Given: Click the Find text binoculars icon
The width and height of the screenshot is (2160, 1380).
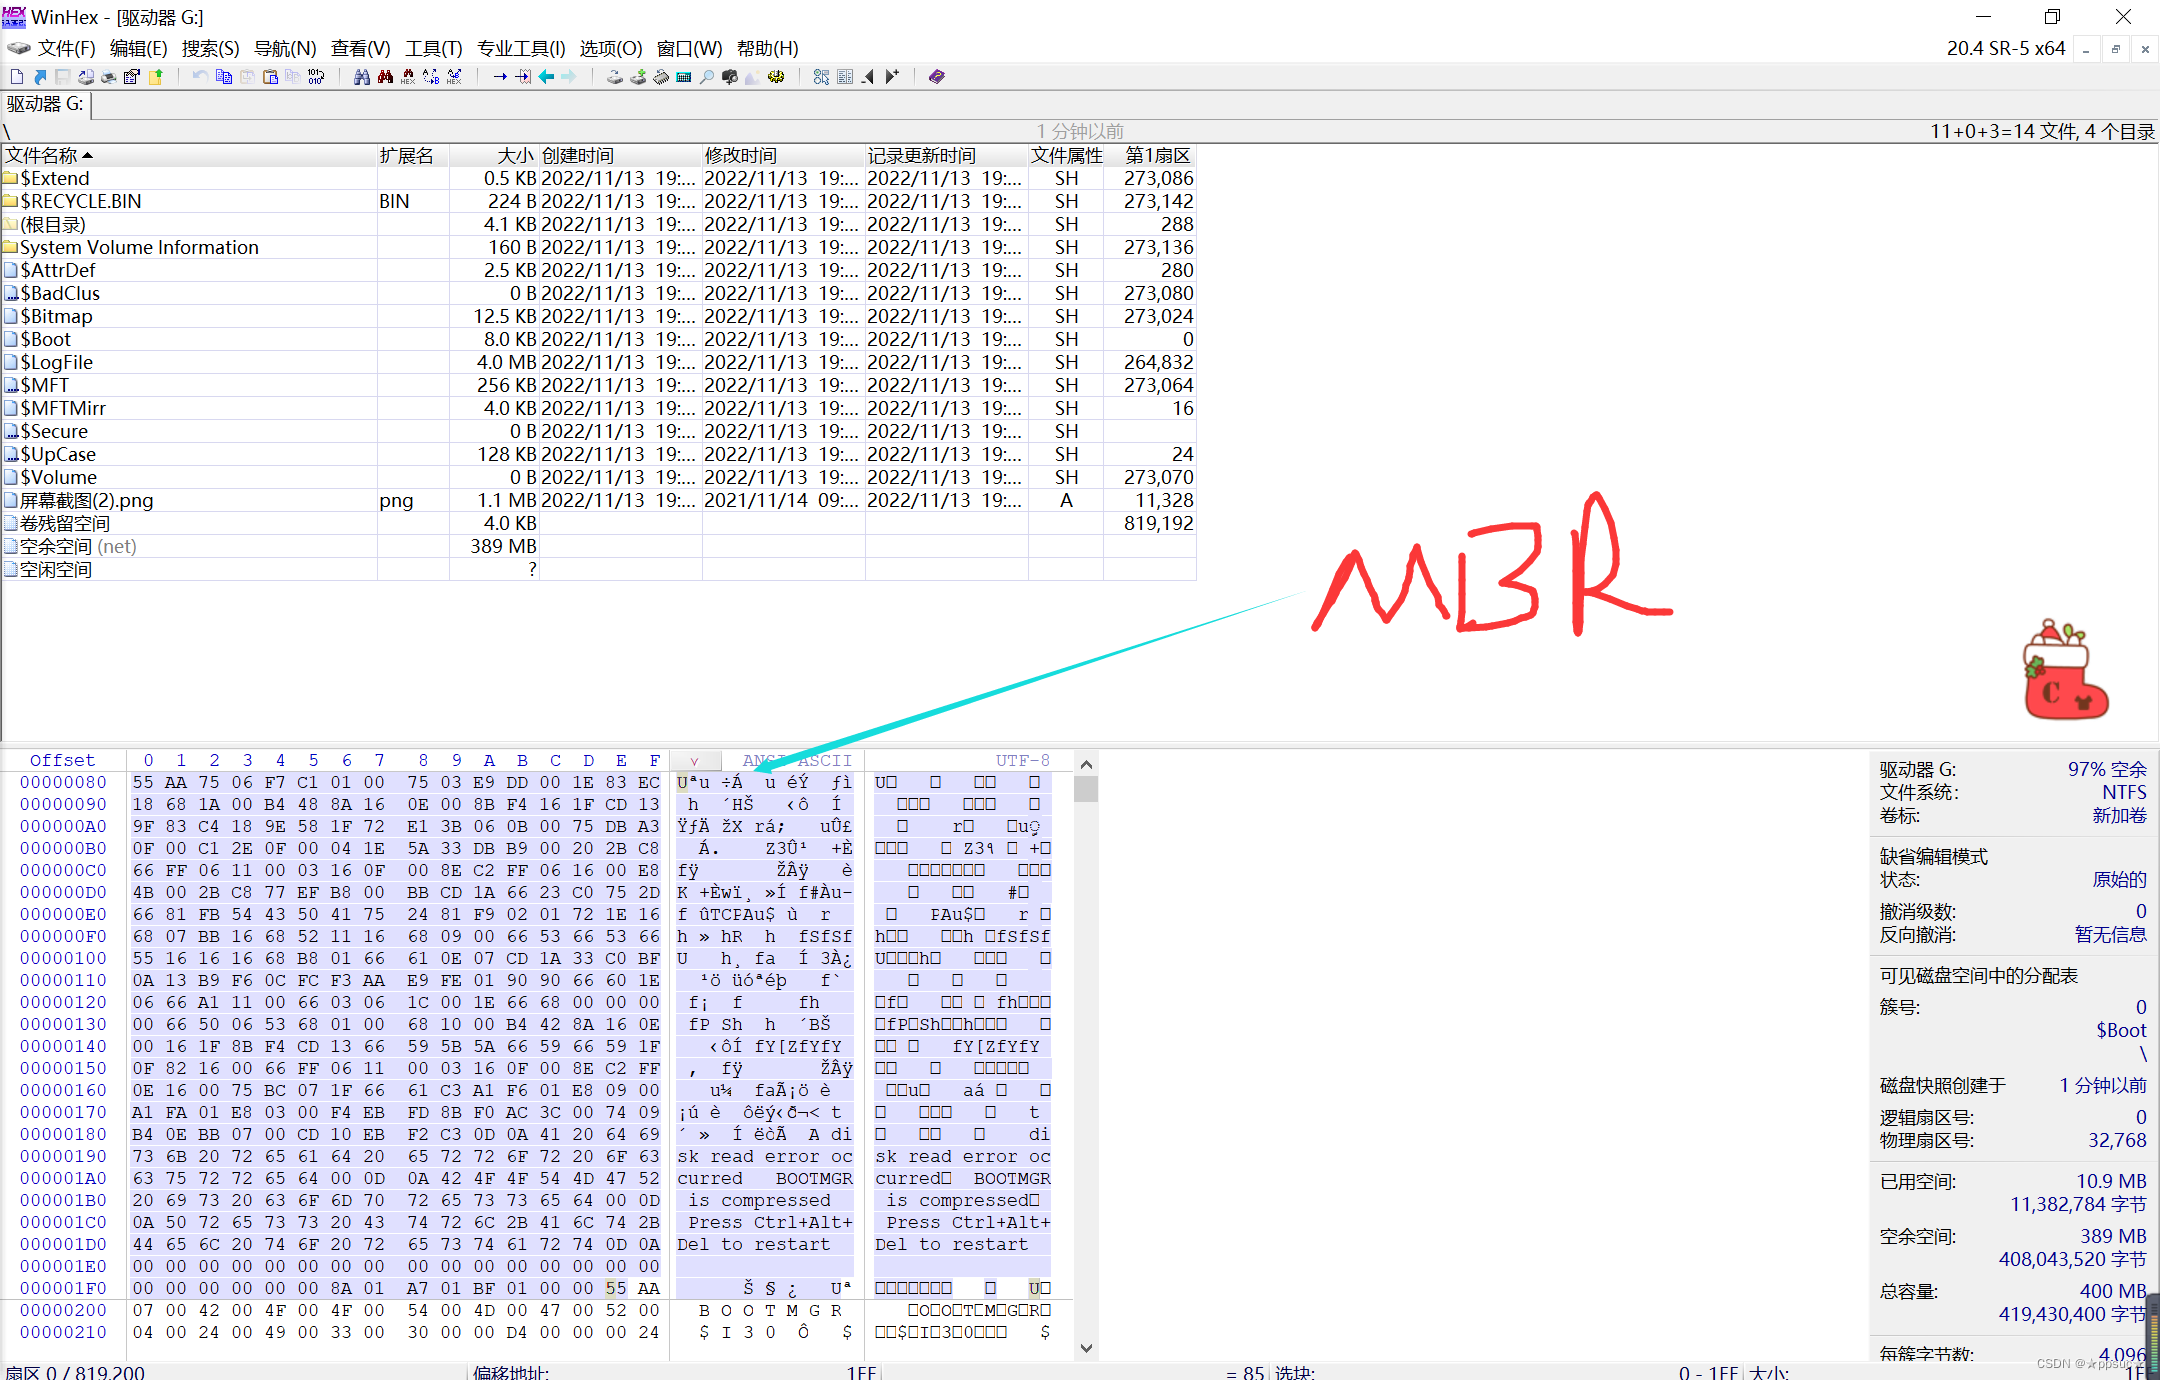Looking at the screenshot, I should (362, 77).
